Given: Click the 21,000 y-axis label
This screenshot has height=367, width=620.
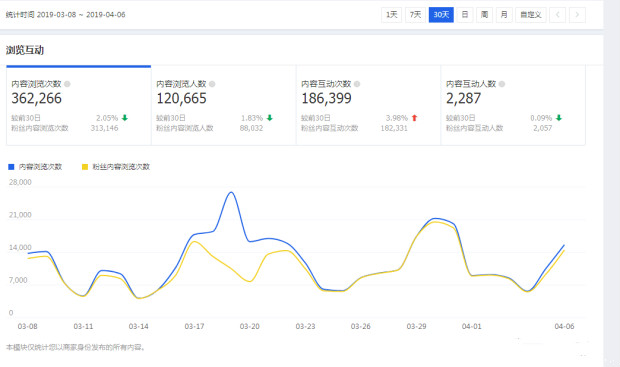Looking at the screenshot, I should point(20,215).
